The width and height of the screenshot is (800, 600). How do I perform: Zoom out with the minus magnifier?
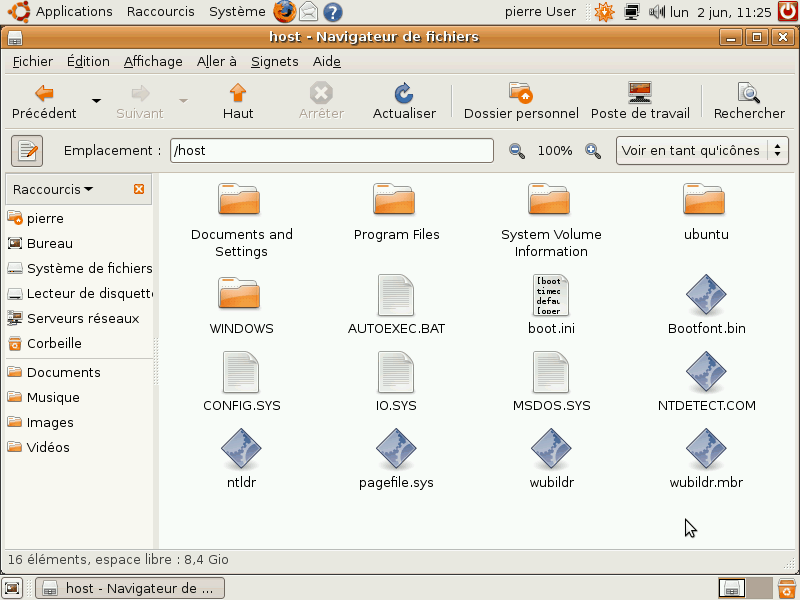pyautogui.click(x=517, y=151)
